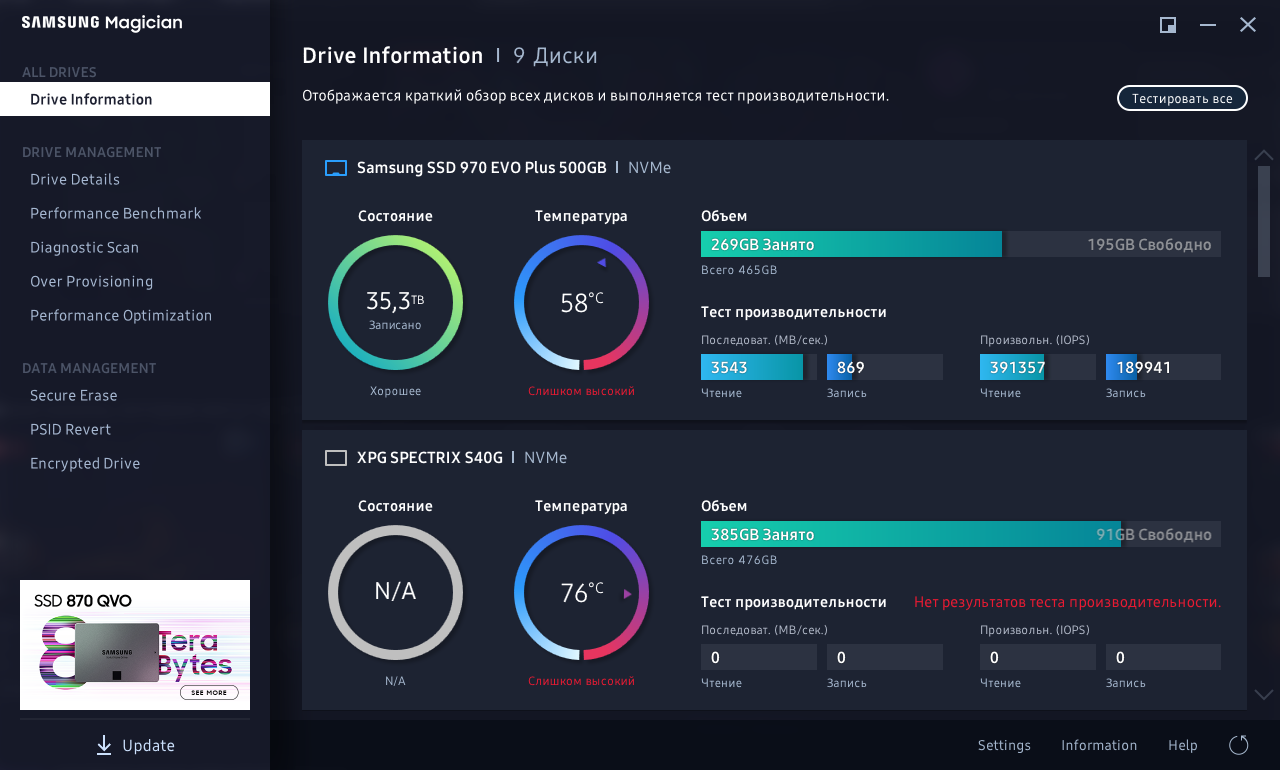Click the compact mode window icon

1168,25
